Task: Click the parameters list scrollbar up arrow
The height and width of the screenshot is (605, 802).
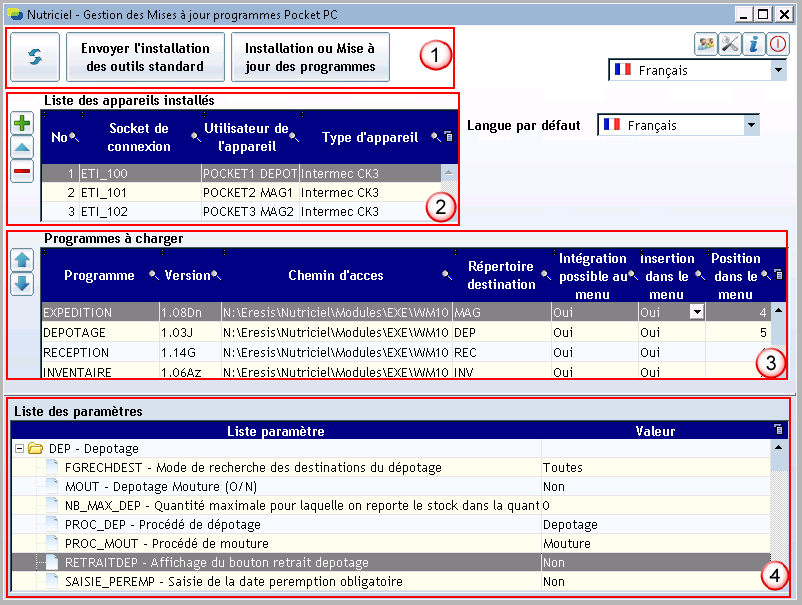Action: coord(778,447)
